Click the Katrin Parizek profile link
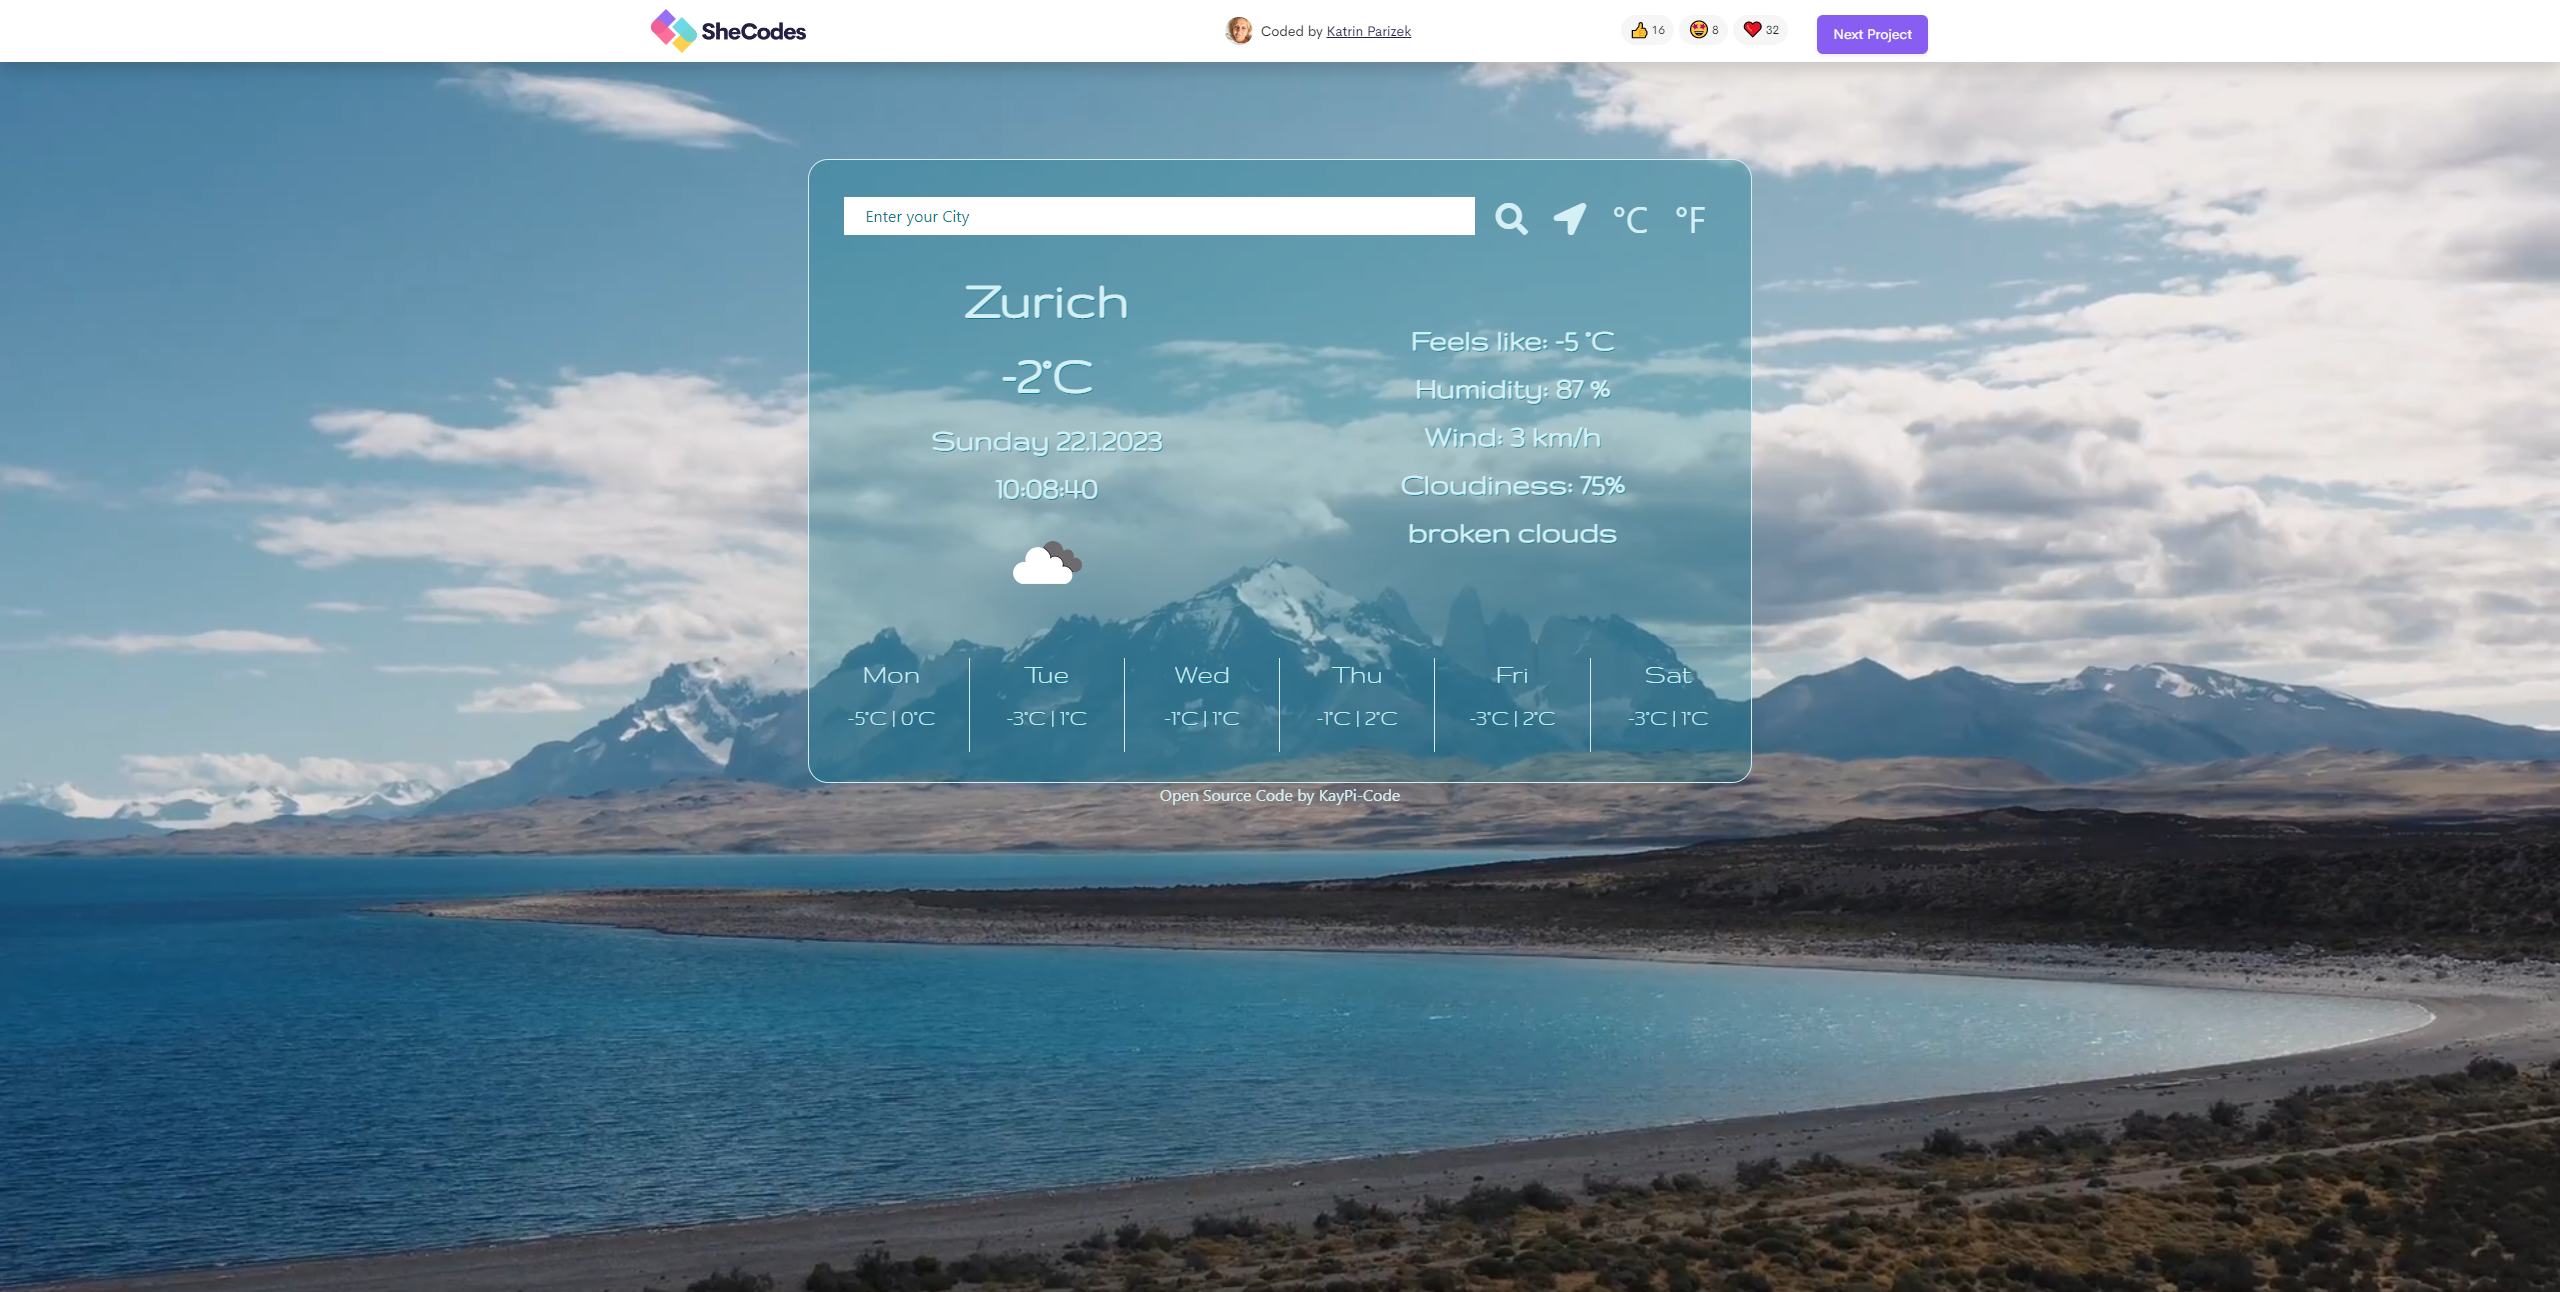This screenshot has width=2560, height=1292. click(1367, 30)
